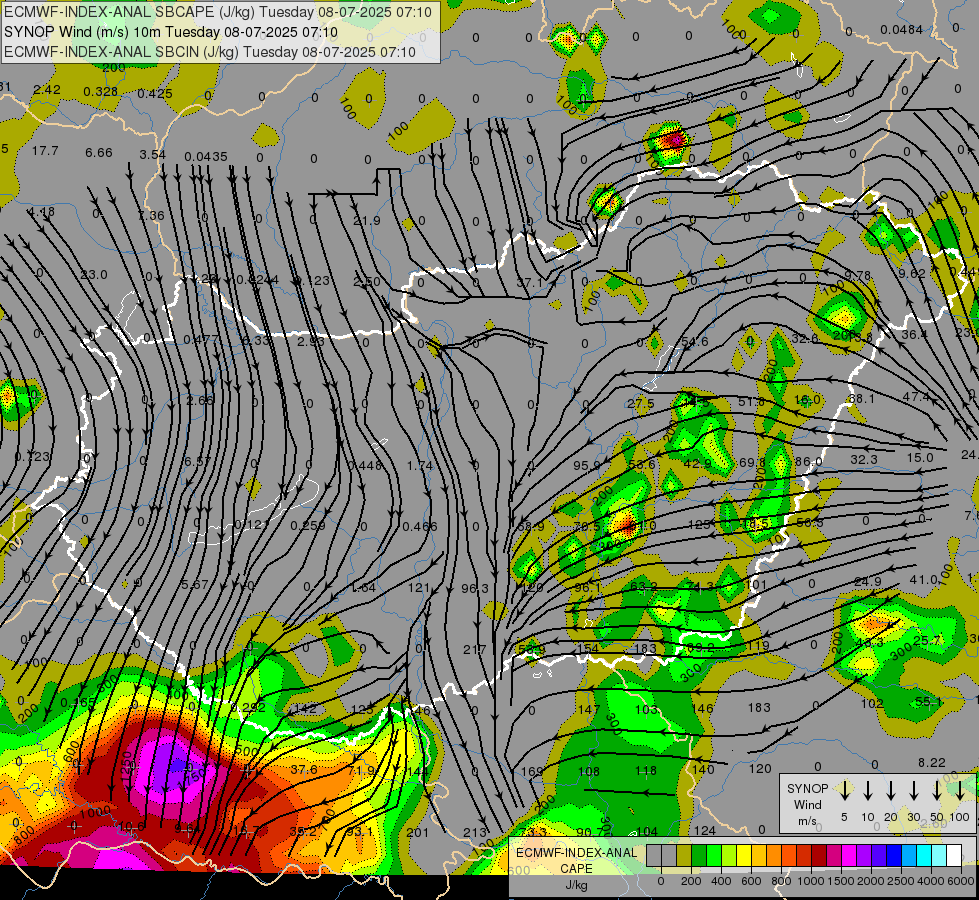Pick the dark red swatch above the 1000 tick
Screen dimensions: 979x900
(819, 856)
